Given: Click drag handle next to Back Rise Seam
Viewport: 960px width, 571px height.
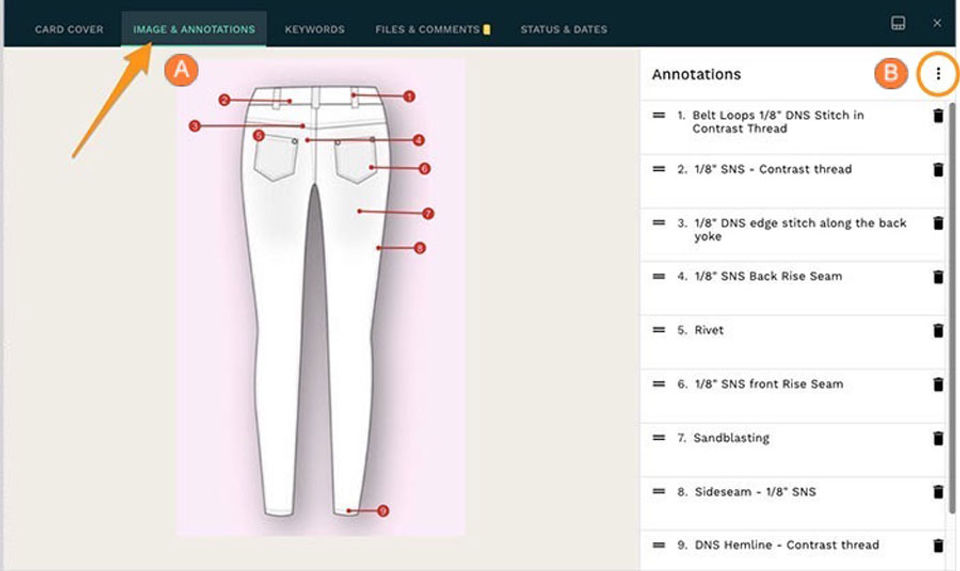Looking at the screenshot, I should [659, 276].
